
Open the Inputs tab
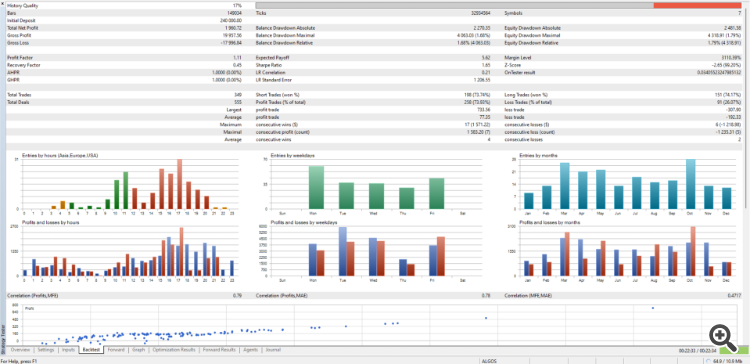[68, 350]
